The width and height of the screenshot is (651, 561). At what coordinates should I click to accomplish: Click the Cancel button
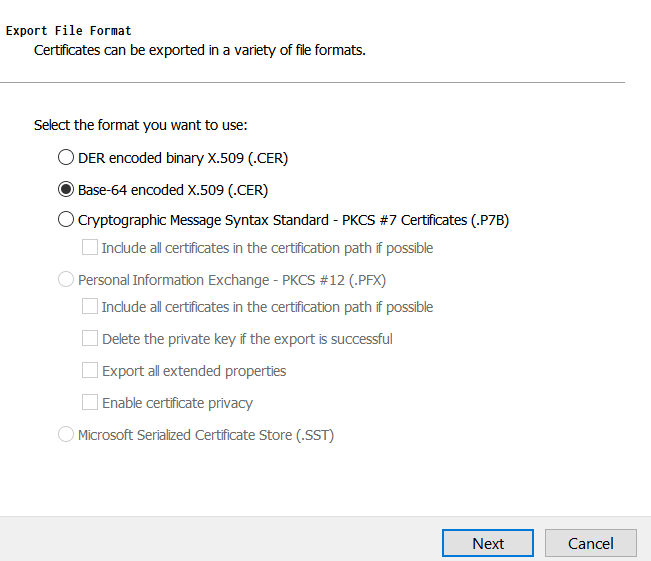pos(591,543)
